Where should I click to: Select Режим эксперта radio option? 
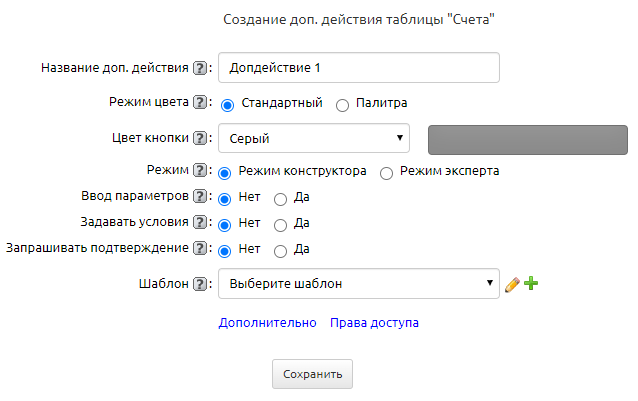click(x=387, y=172)
